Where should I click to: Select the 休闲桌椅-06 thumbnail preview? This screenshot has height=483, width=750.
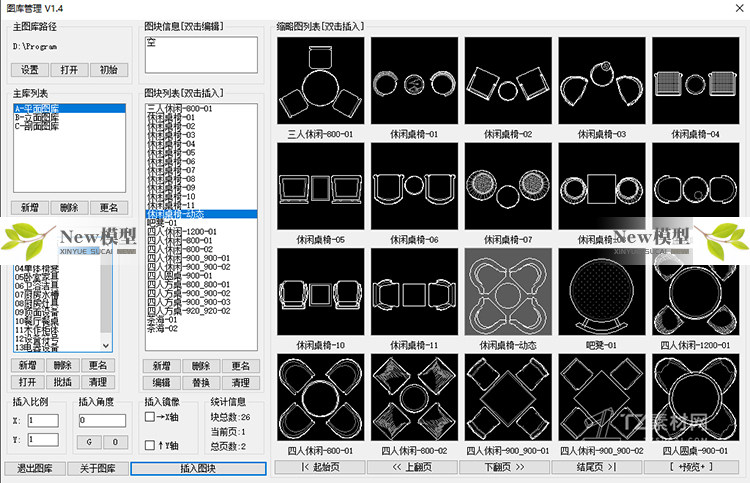pyautogui.click(x=414, y=186)
